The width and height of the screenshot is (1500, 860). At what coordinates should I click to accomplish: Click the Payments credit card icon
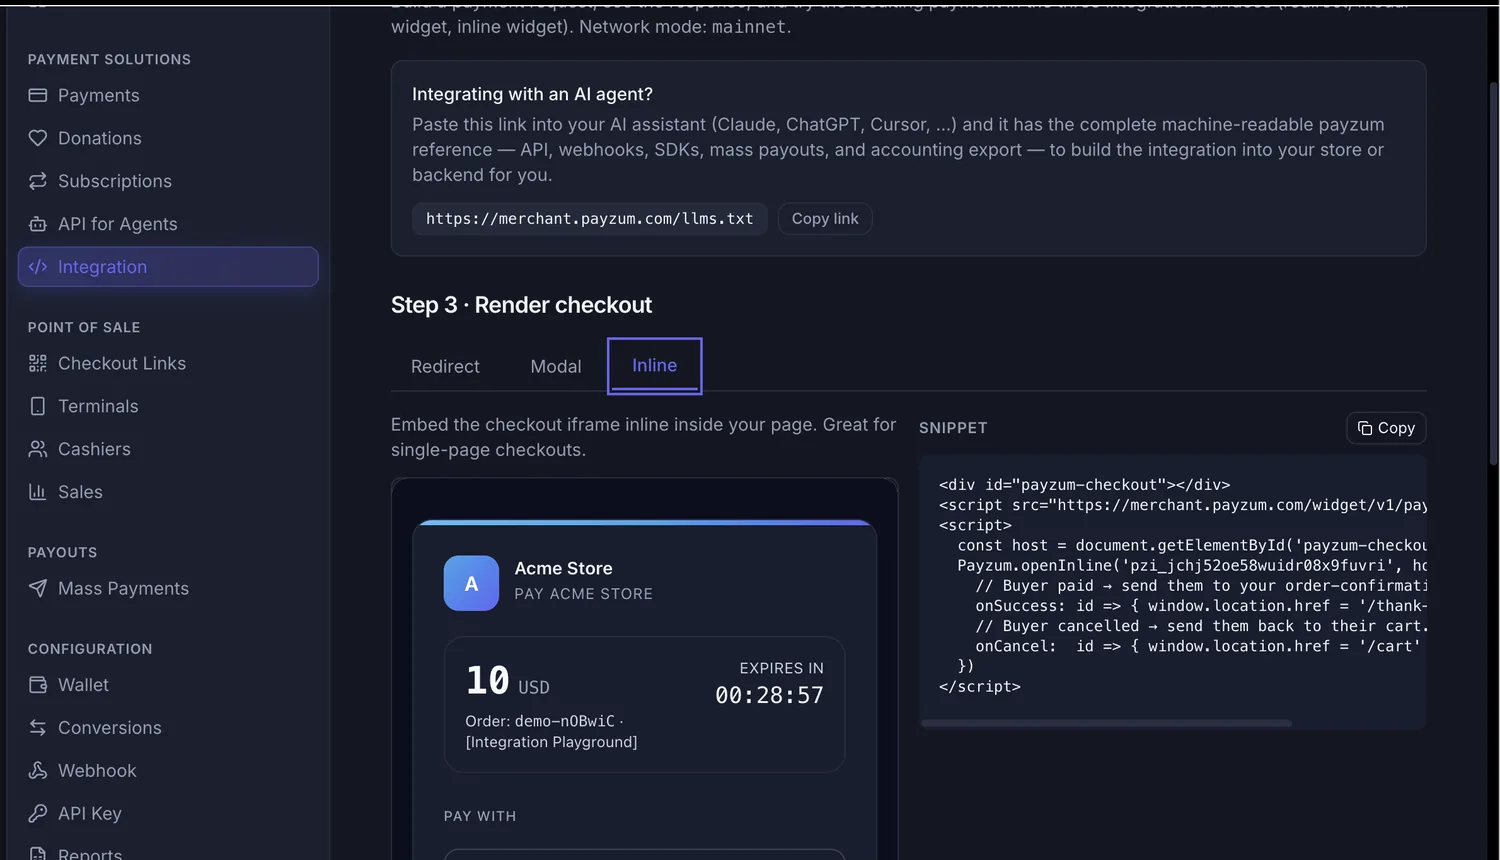coord(38,95)
